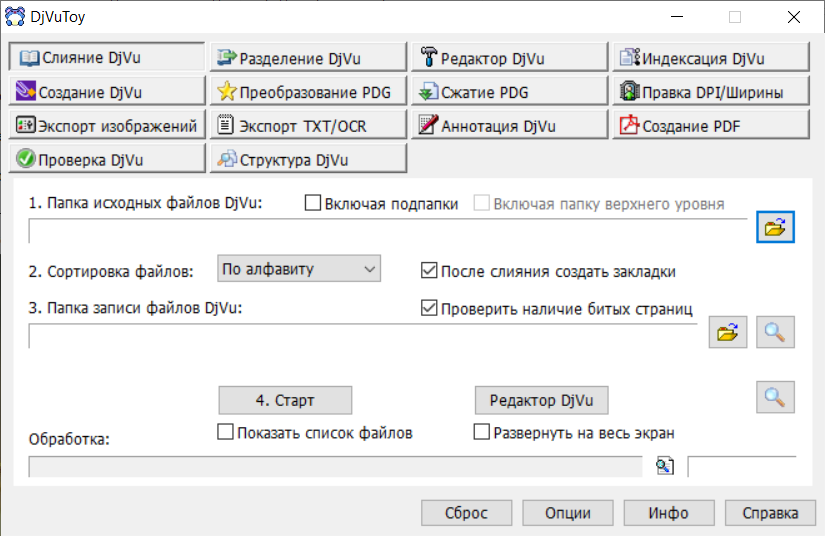Browse for the source DjVu folder

(775, 227)
